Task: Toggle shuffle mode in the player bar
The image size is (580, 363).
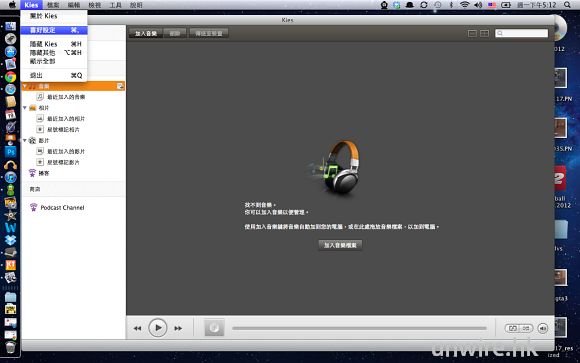Action: [x=526, y=328]
